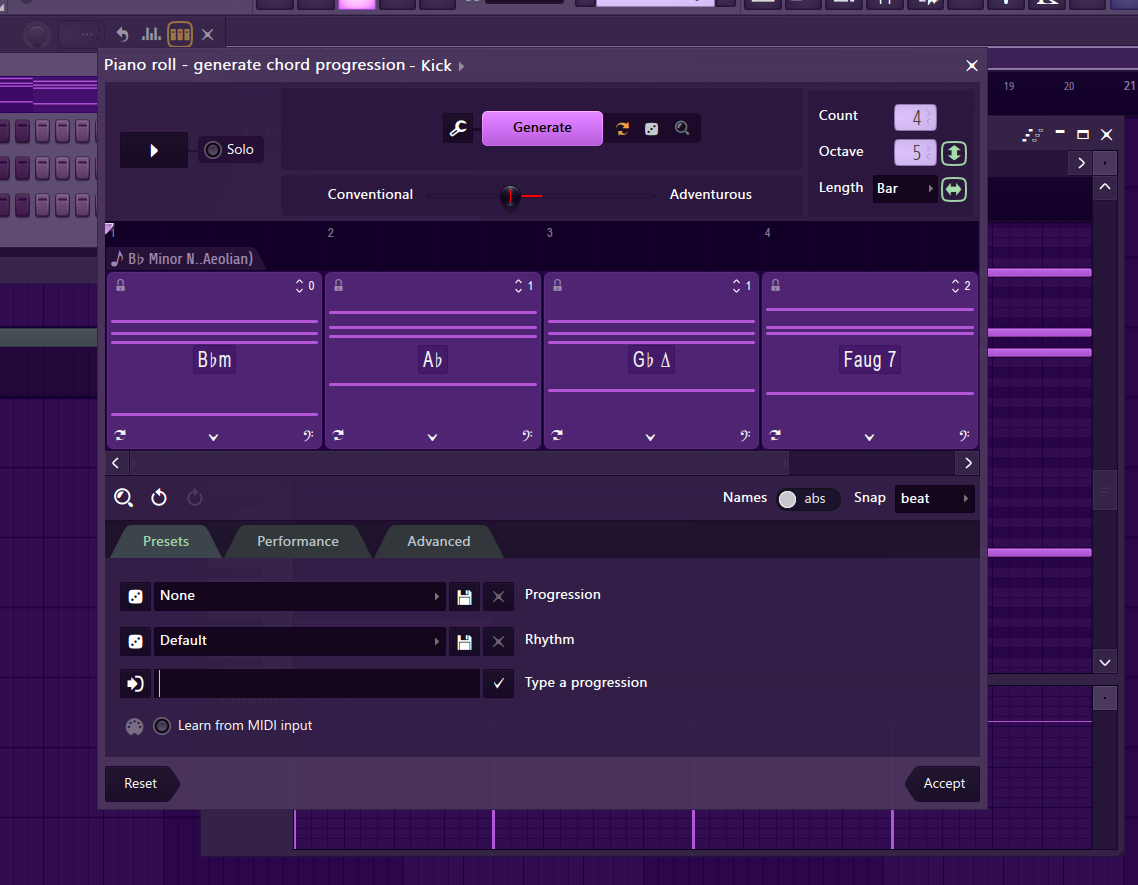Image resolution: width=1138 pixels, height=885 pixels.
Task: Randomize the Progression preset with dice
Action: [136, 596]
